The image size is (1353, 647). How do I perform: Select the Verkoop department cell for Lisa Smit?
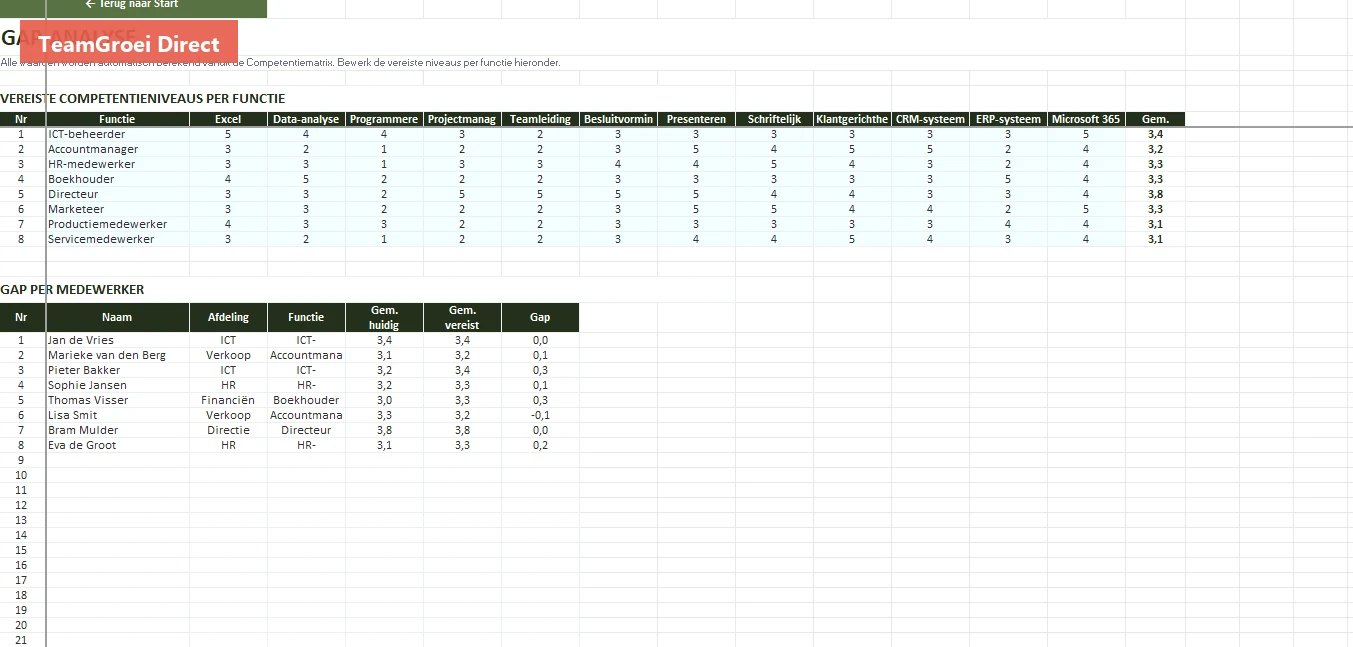(229, 415)
